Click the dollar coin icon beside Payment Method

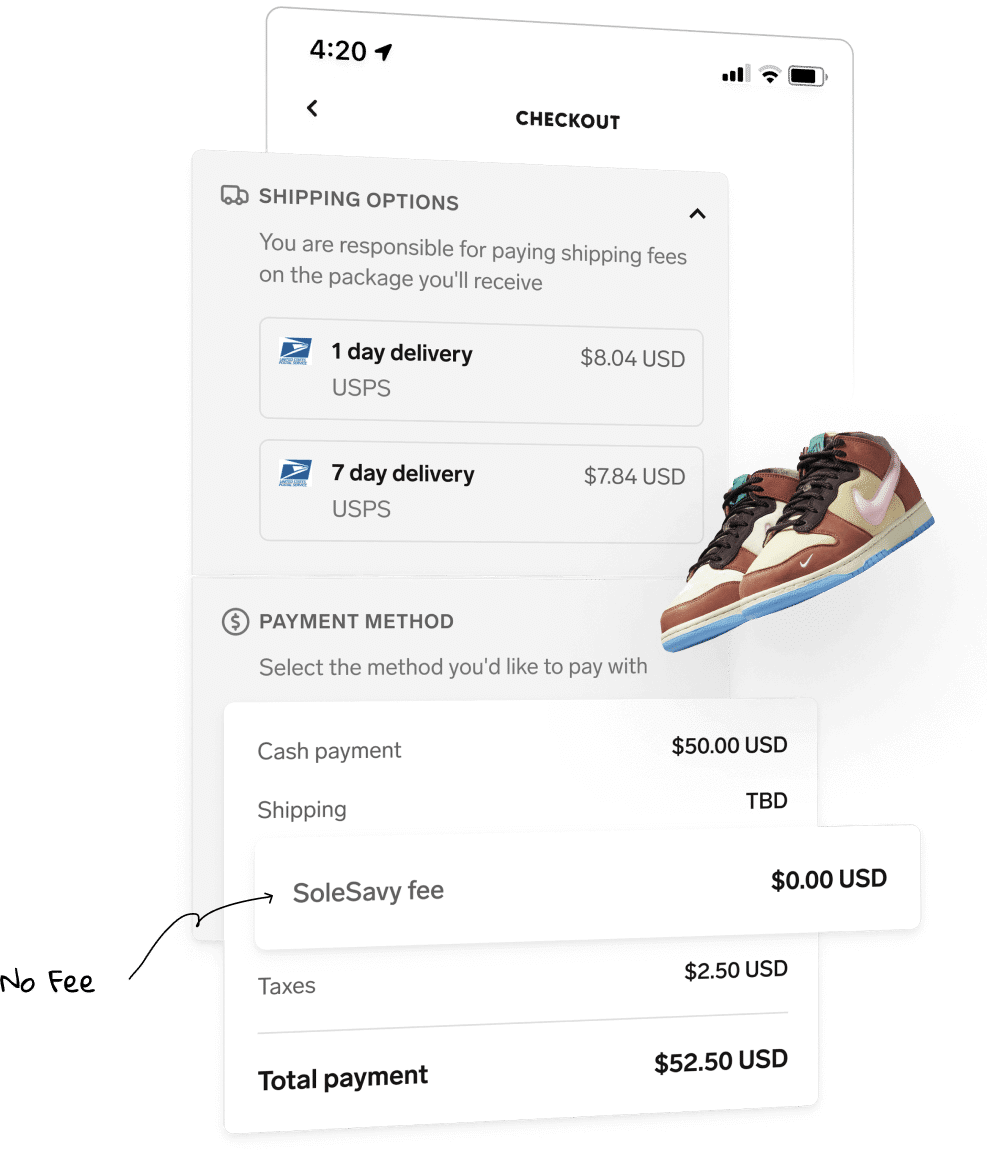coord(235,621)
